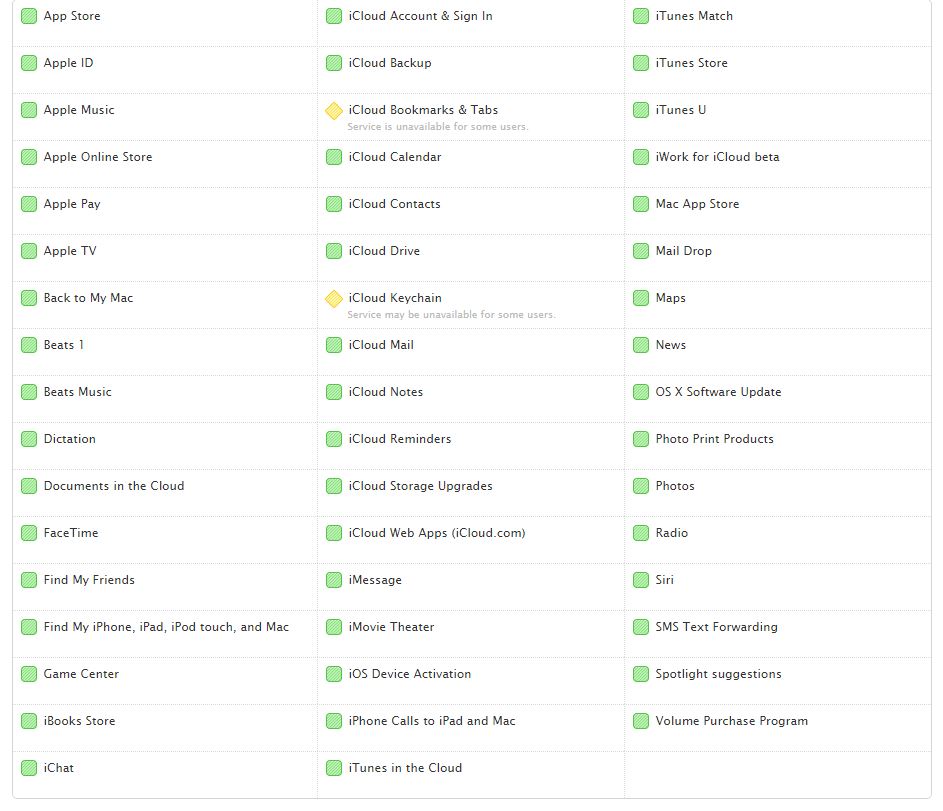
Task: Select the Mail Drop label
Action: 684,251
